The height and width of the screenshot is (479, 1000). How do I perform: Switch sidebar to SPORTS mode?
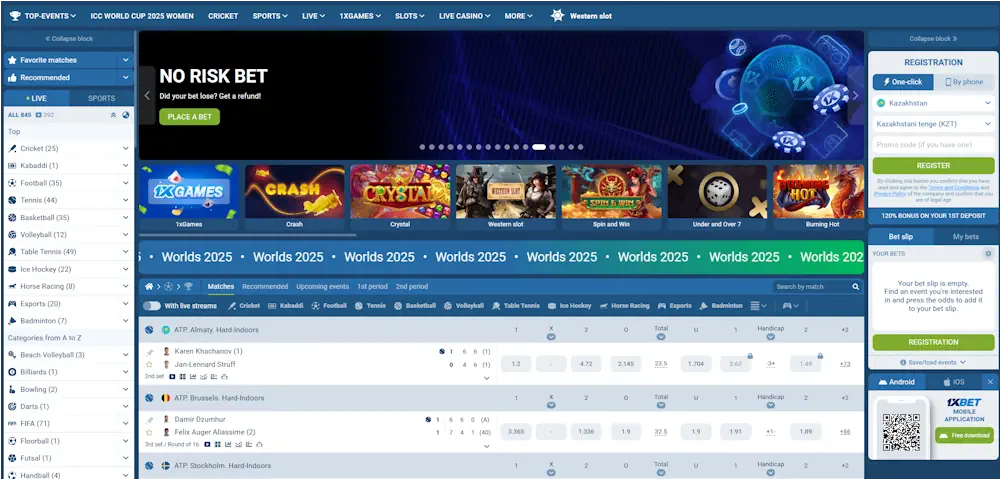(x=101, y=98)
